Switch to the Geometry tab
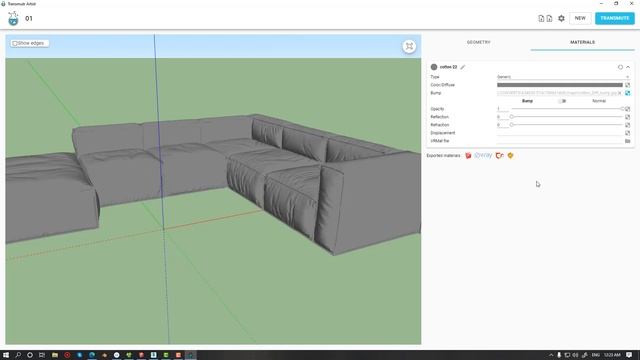The width and height of the screenshot is (640, 360). (x=478, y=42)
